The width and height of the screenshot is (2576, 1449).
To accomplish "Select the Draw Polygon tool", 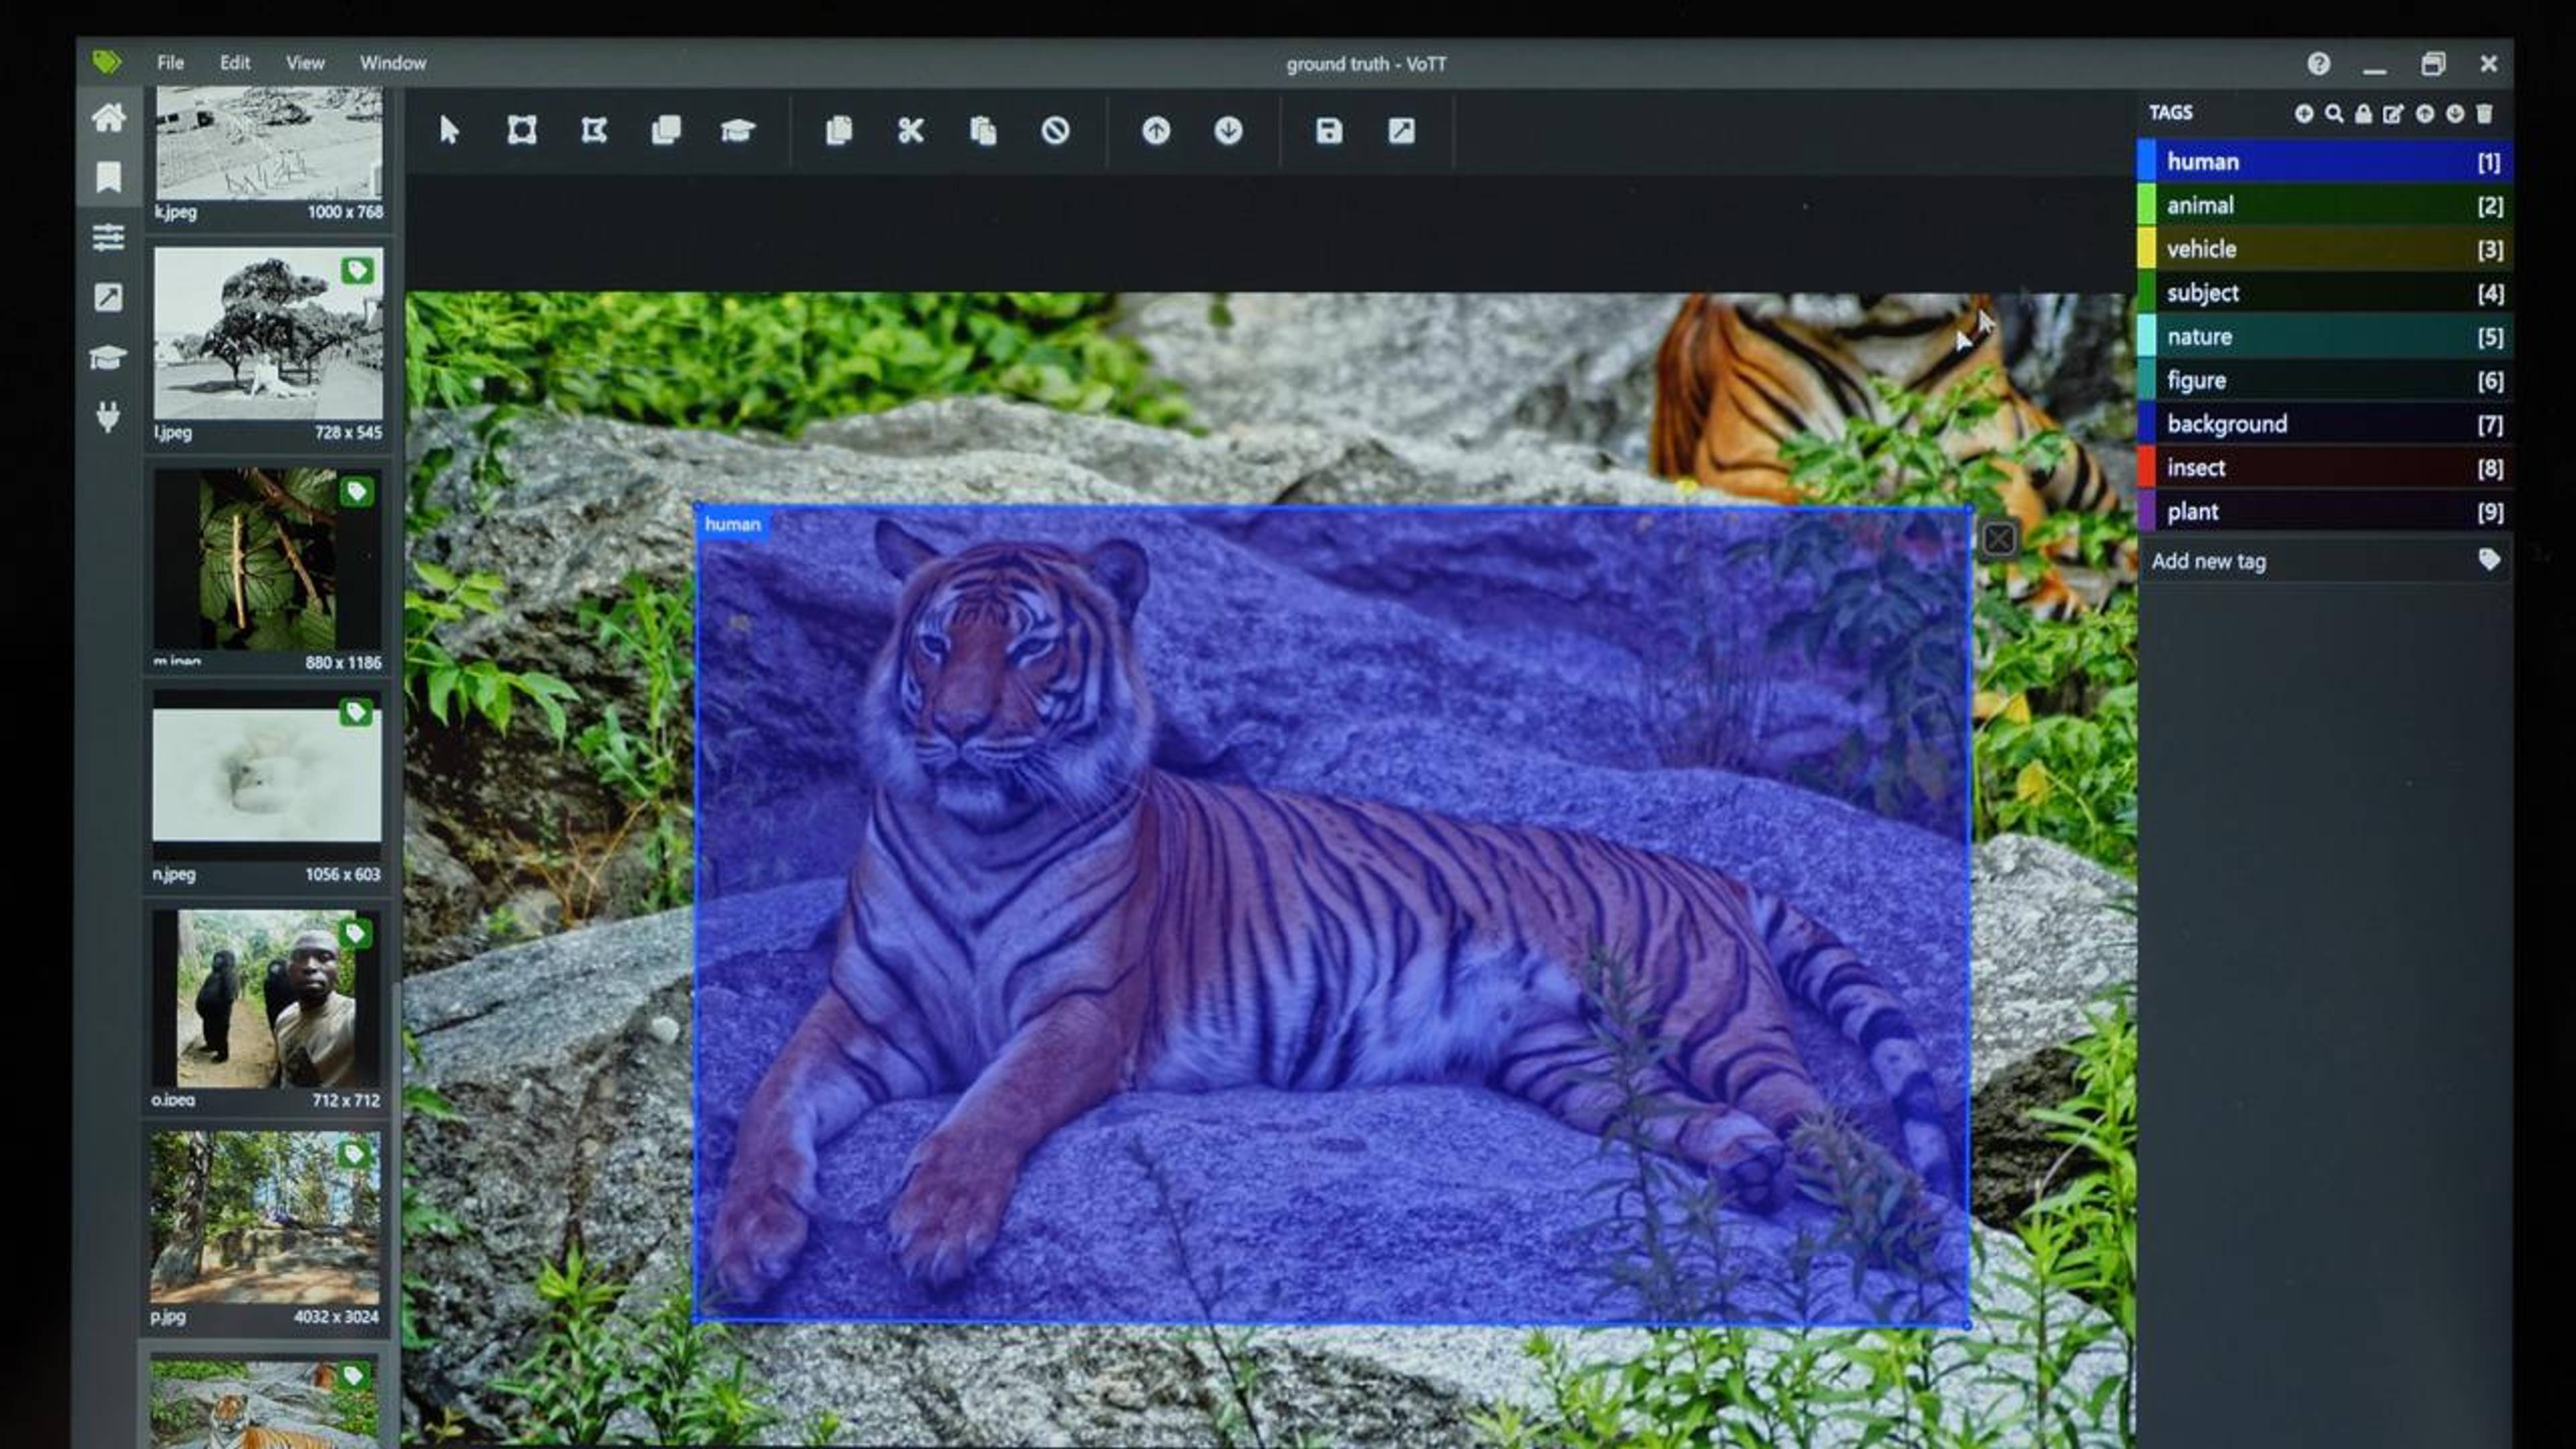I will (x=594, y=131).
